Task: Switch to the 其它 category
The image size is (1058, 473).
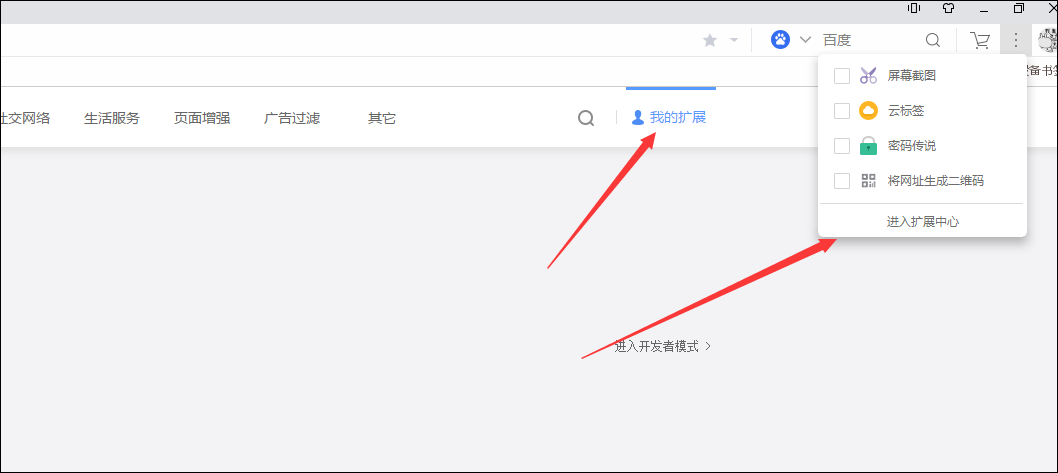Action: pyautogui.click(x=381, y=119)
